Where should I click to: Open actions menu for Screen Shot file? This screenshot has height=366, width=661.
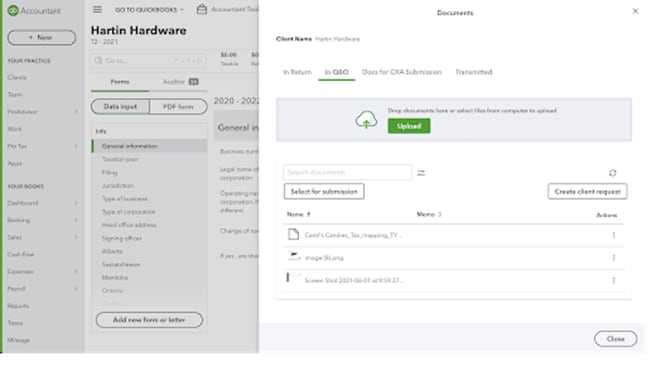click(614, 280)
